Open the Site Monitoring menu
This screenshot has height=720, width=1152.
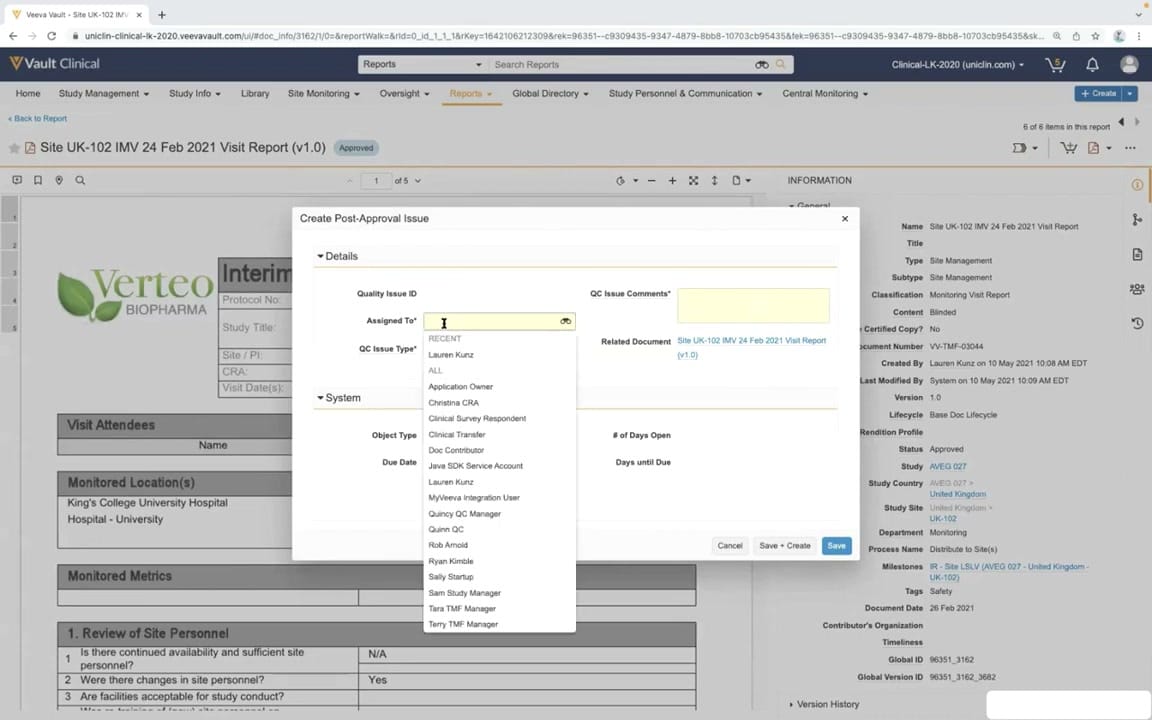coord(323,93)
